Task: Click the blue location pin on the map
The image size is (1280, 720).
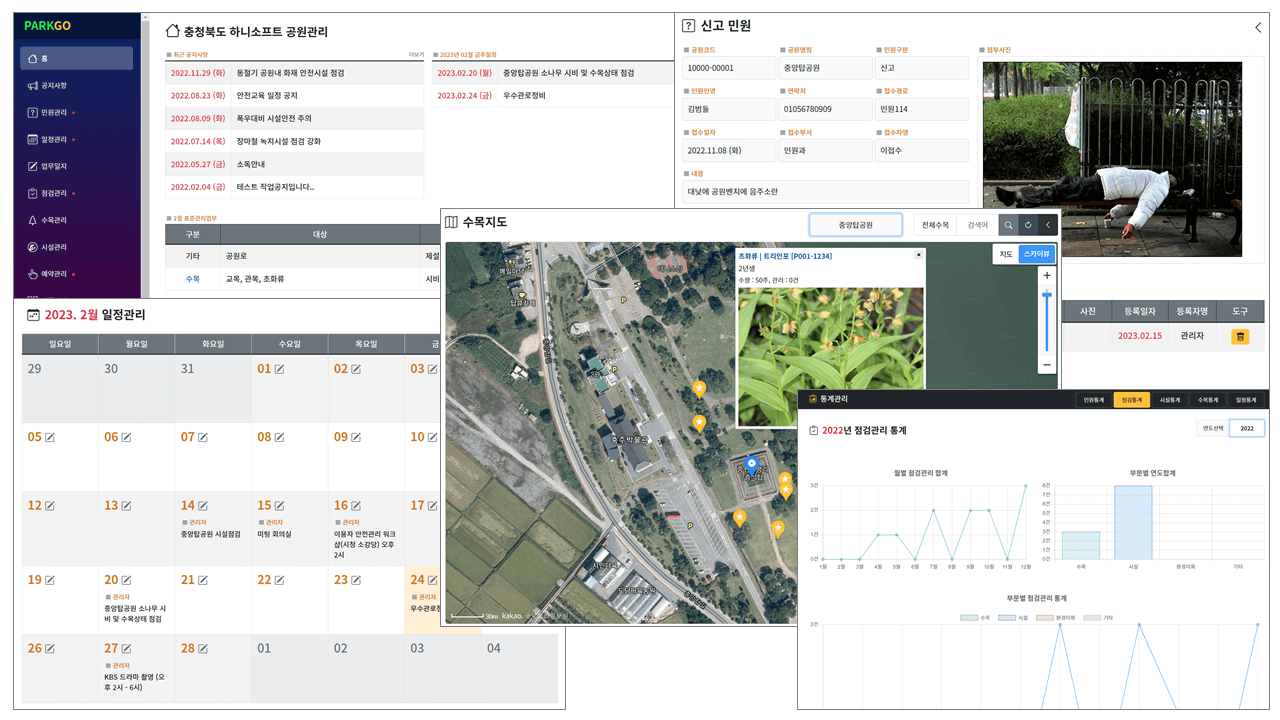Action: (752, 464)
